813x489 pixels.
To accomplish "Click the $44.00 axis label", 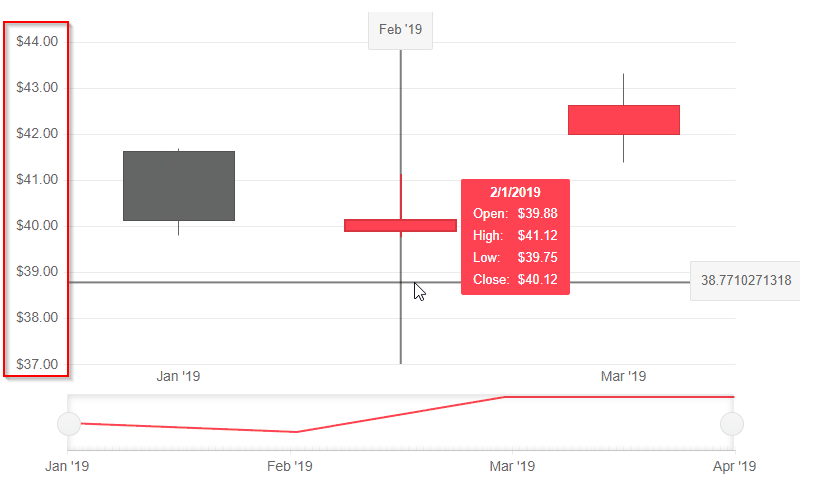I will click(37, 41).
